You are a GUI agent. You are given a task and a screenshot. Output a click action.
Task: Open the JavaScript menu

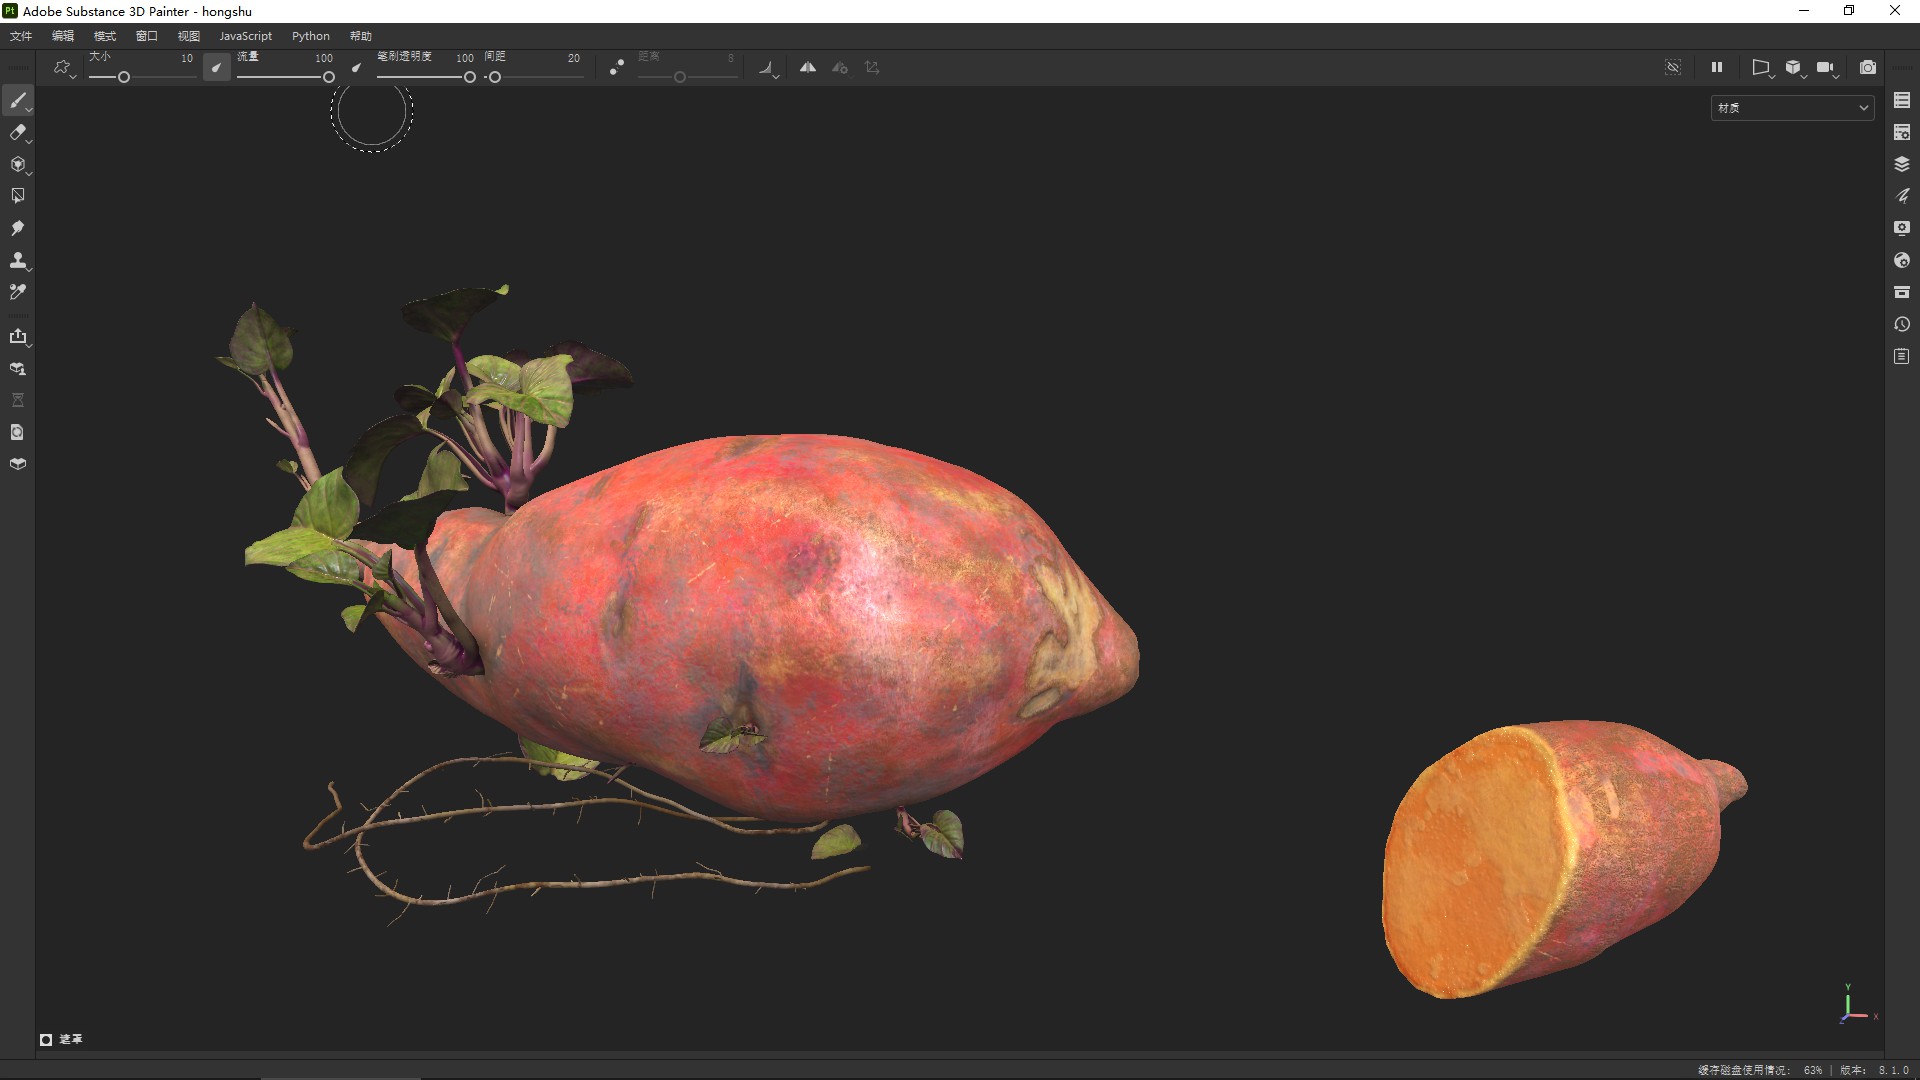coord(245,36)
